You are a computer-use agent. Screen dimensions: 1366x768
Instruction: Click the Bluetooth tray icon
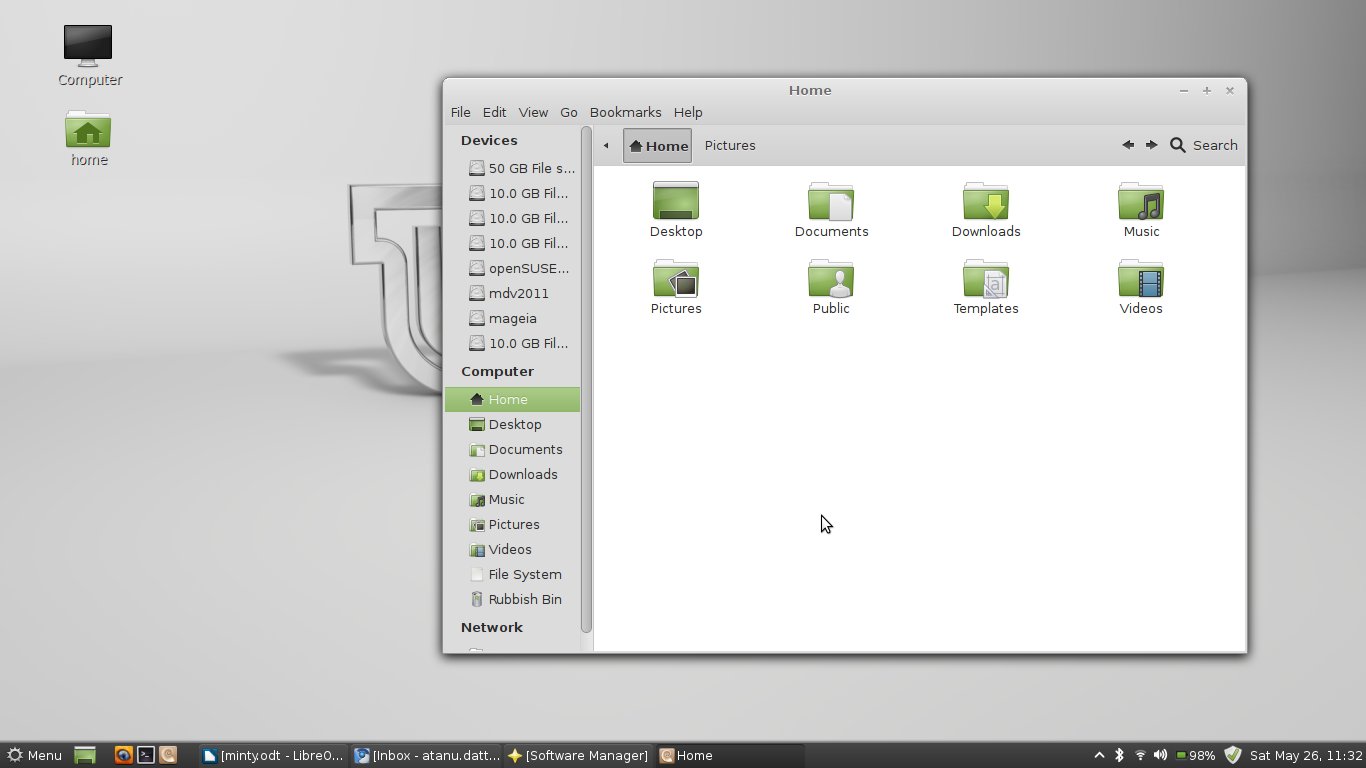tap(1120, 755)
